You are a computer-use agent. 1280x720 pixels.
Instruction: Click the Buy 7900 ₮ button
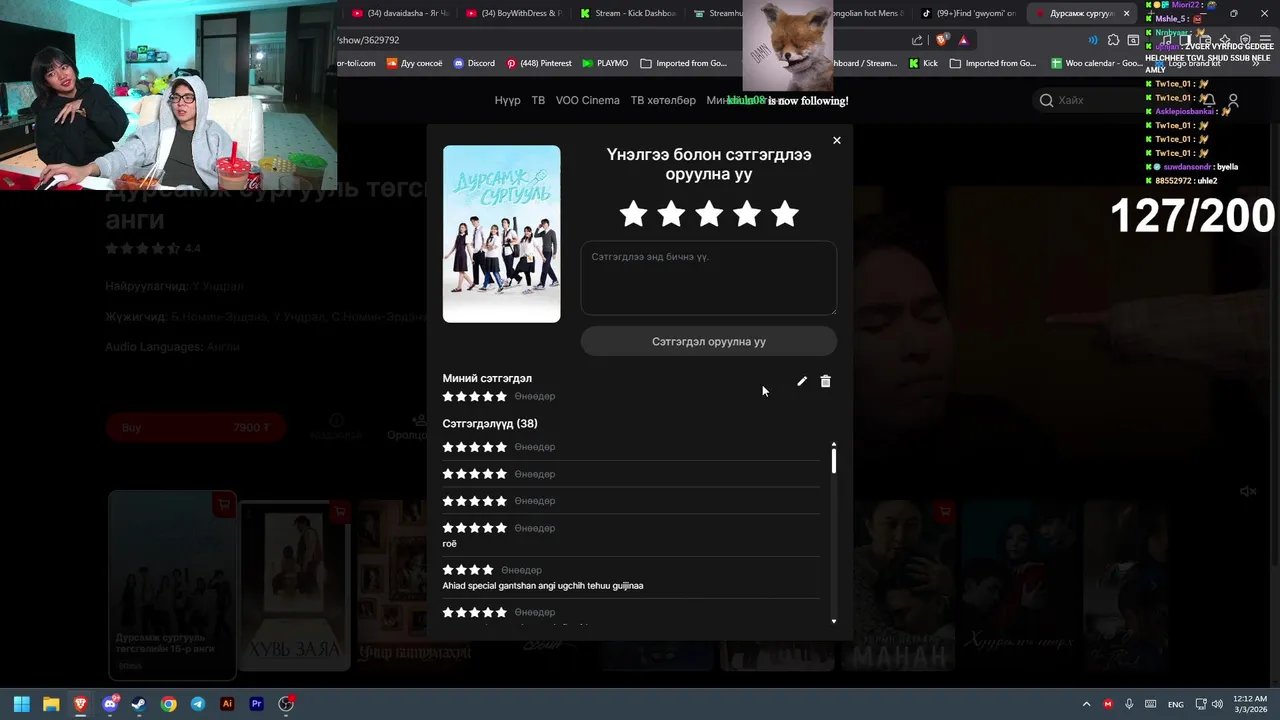(x=196, y=427)
